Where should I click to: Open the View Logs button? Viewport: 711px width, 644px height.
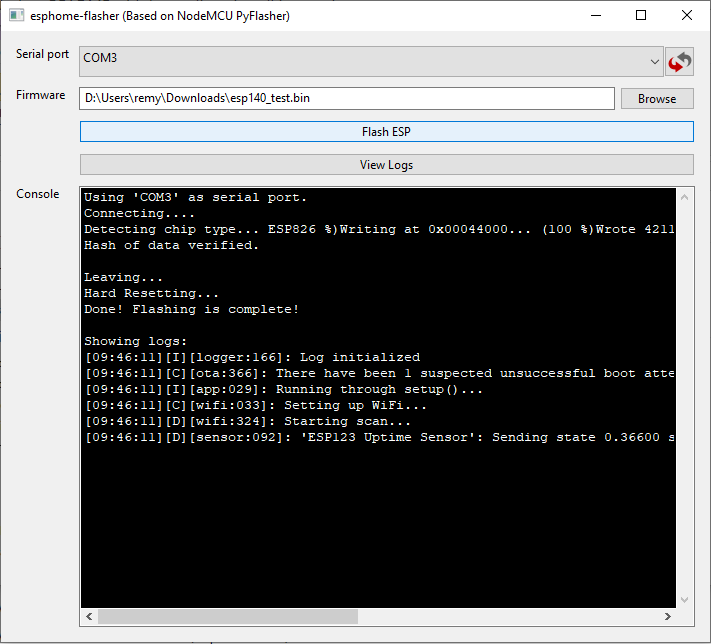tap(387, 165)
